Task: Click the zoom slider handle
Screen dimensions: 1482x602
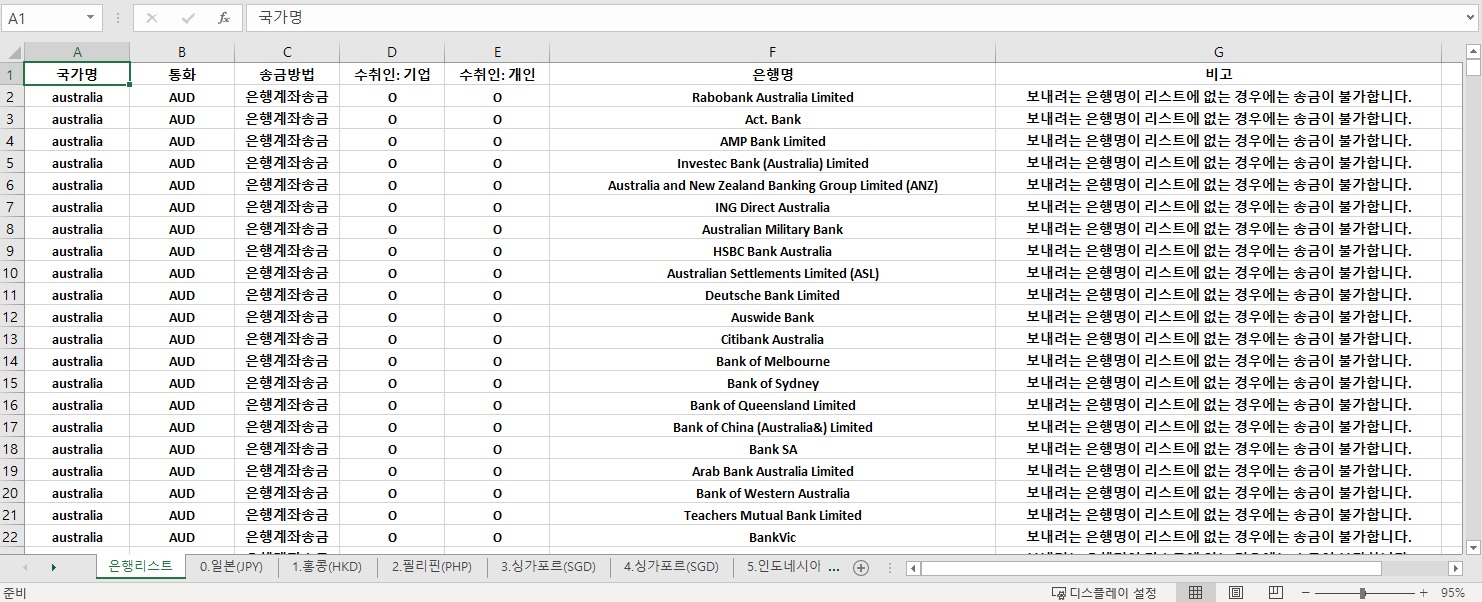Action: (x=1362, y=592)
